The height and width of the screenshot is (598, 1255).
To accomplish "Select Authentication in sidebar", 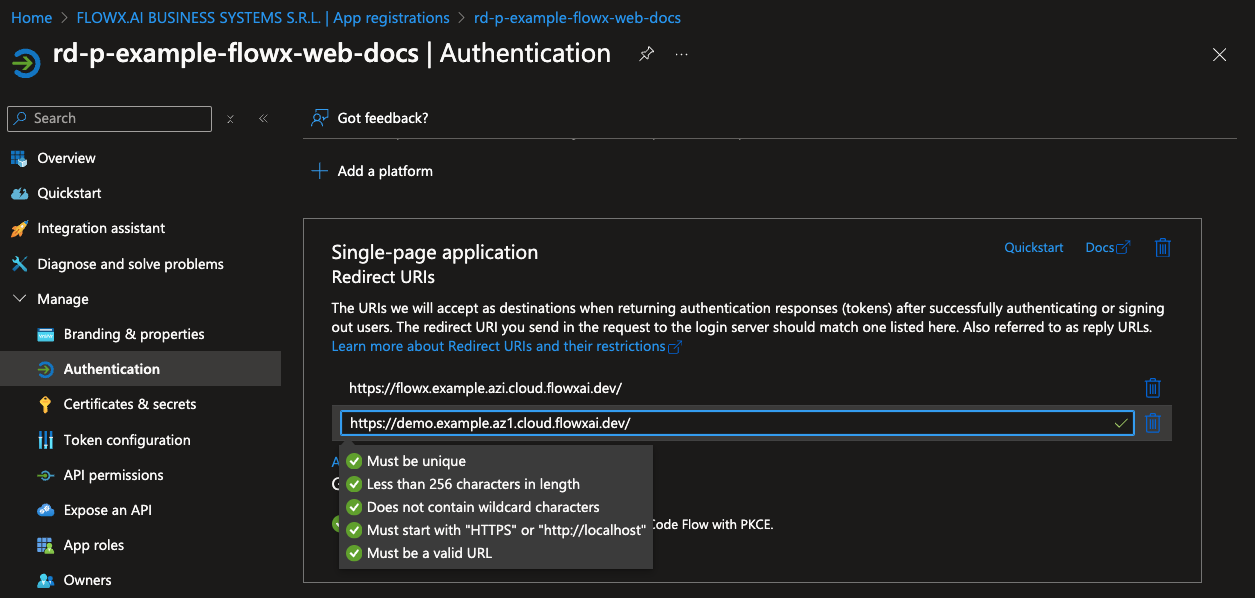I will point(140,369).
